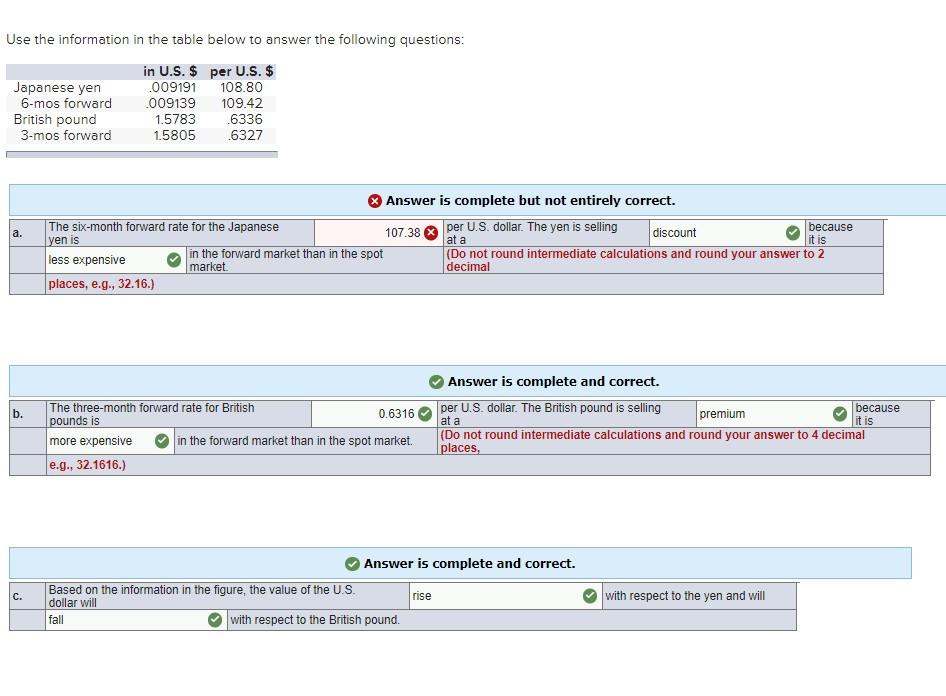Open the 'more expensive' dropdown in part b
This screenshot has height=696, width=946.
[110, 441]
